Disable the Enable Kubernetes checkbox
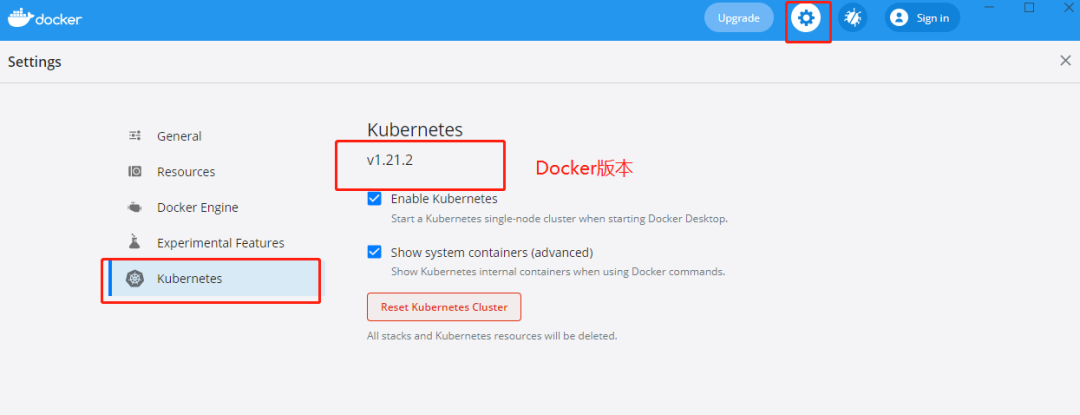Viewport: 1080px width, 415px height. point(375,199)
